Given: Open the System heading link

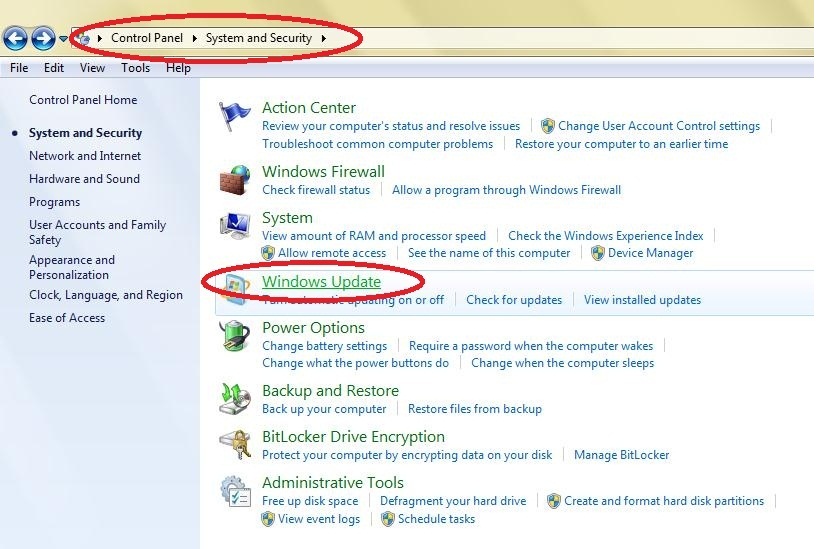Looking at the screenshot, I should (287, 217).
